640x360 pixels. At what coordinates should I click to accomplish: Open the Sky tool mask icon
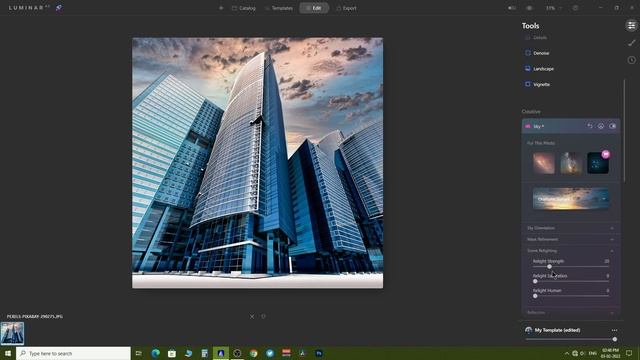coord(601,126)
